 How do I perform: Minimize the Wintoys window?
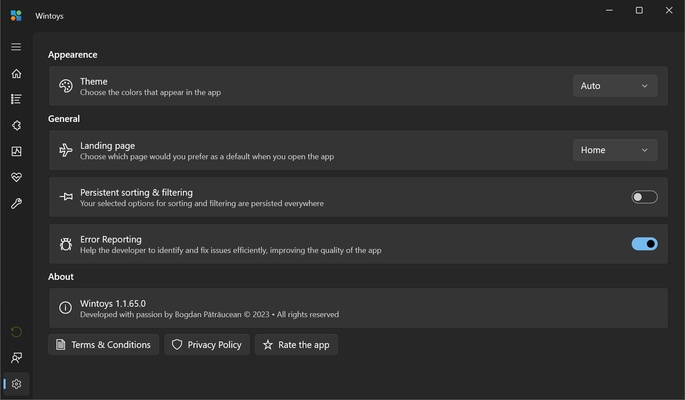pos(609,10)
